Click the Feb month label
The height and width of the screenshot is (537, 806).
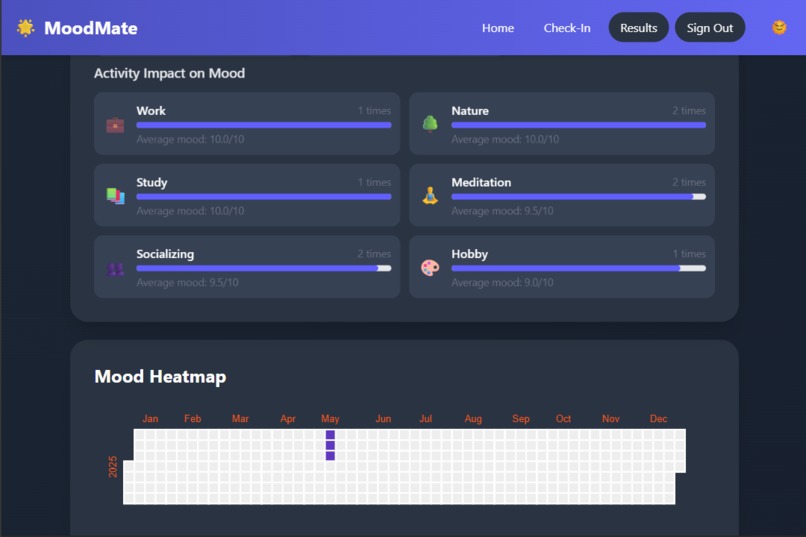coord(192,418)
